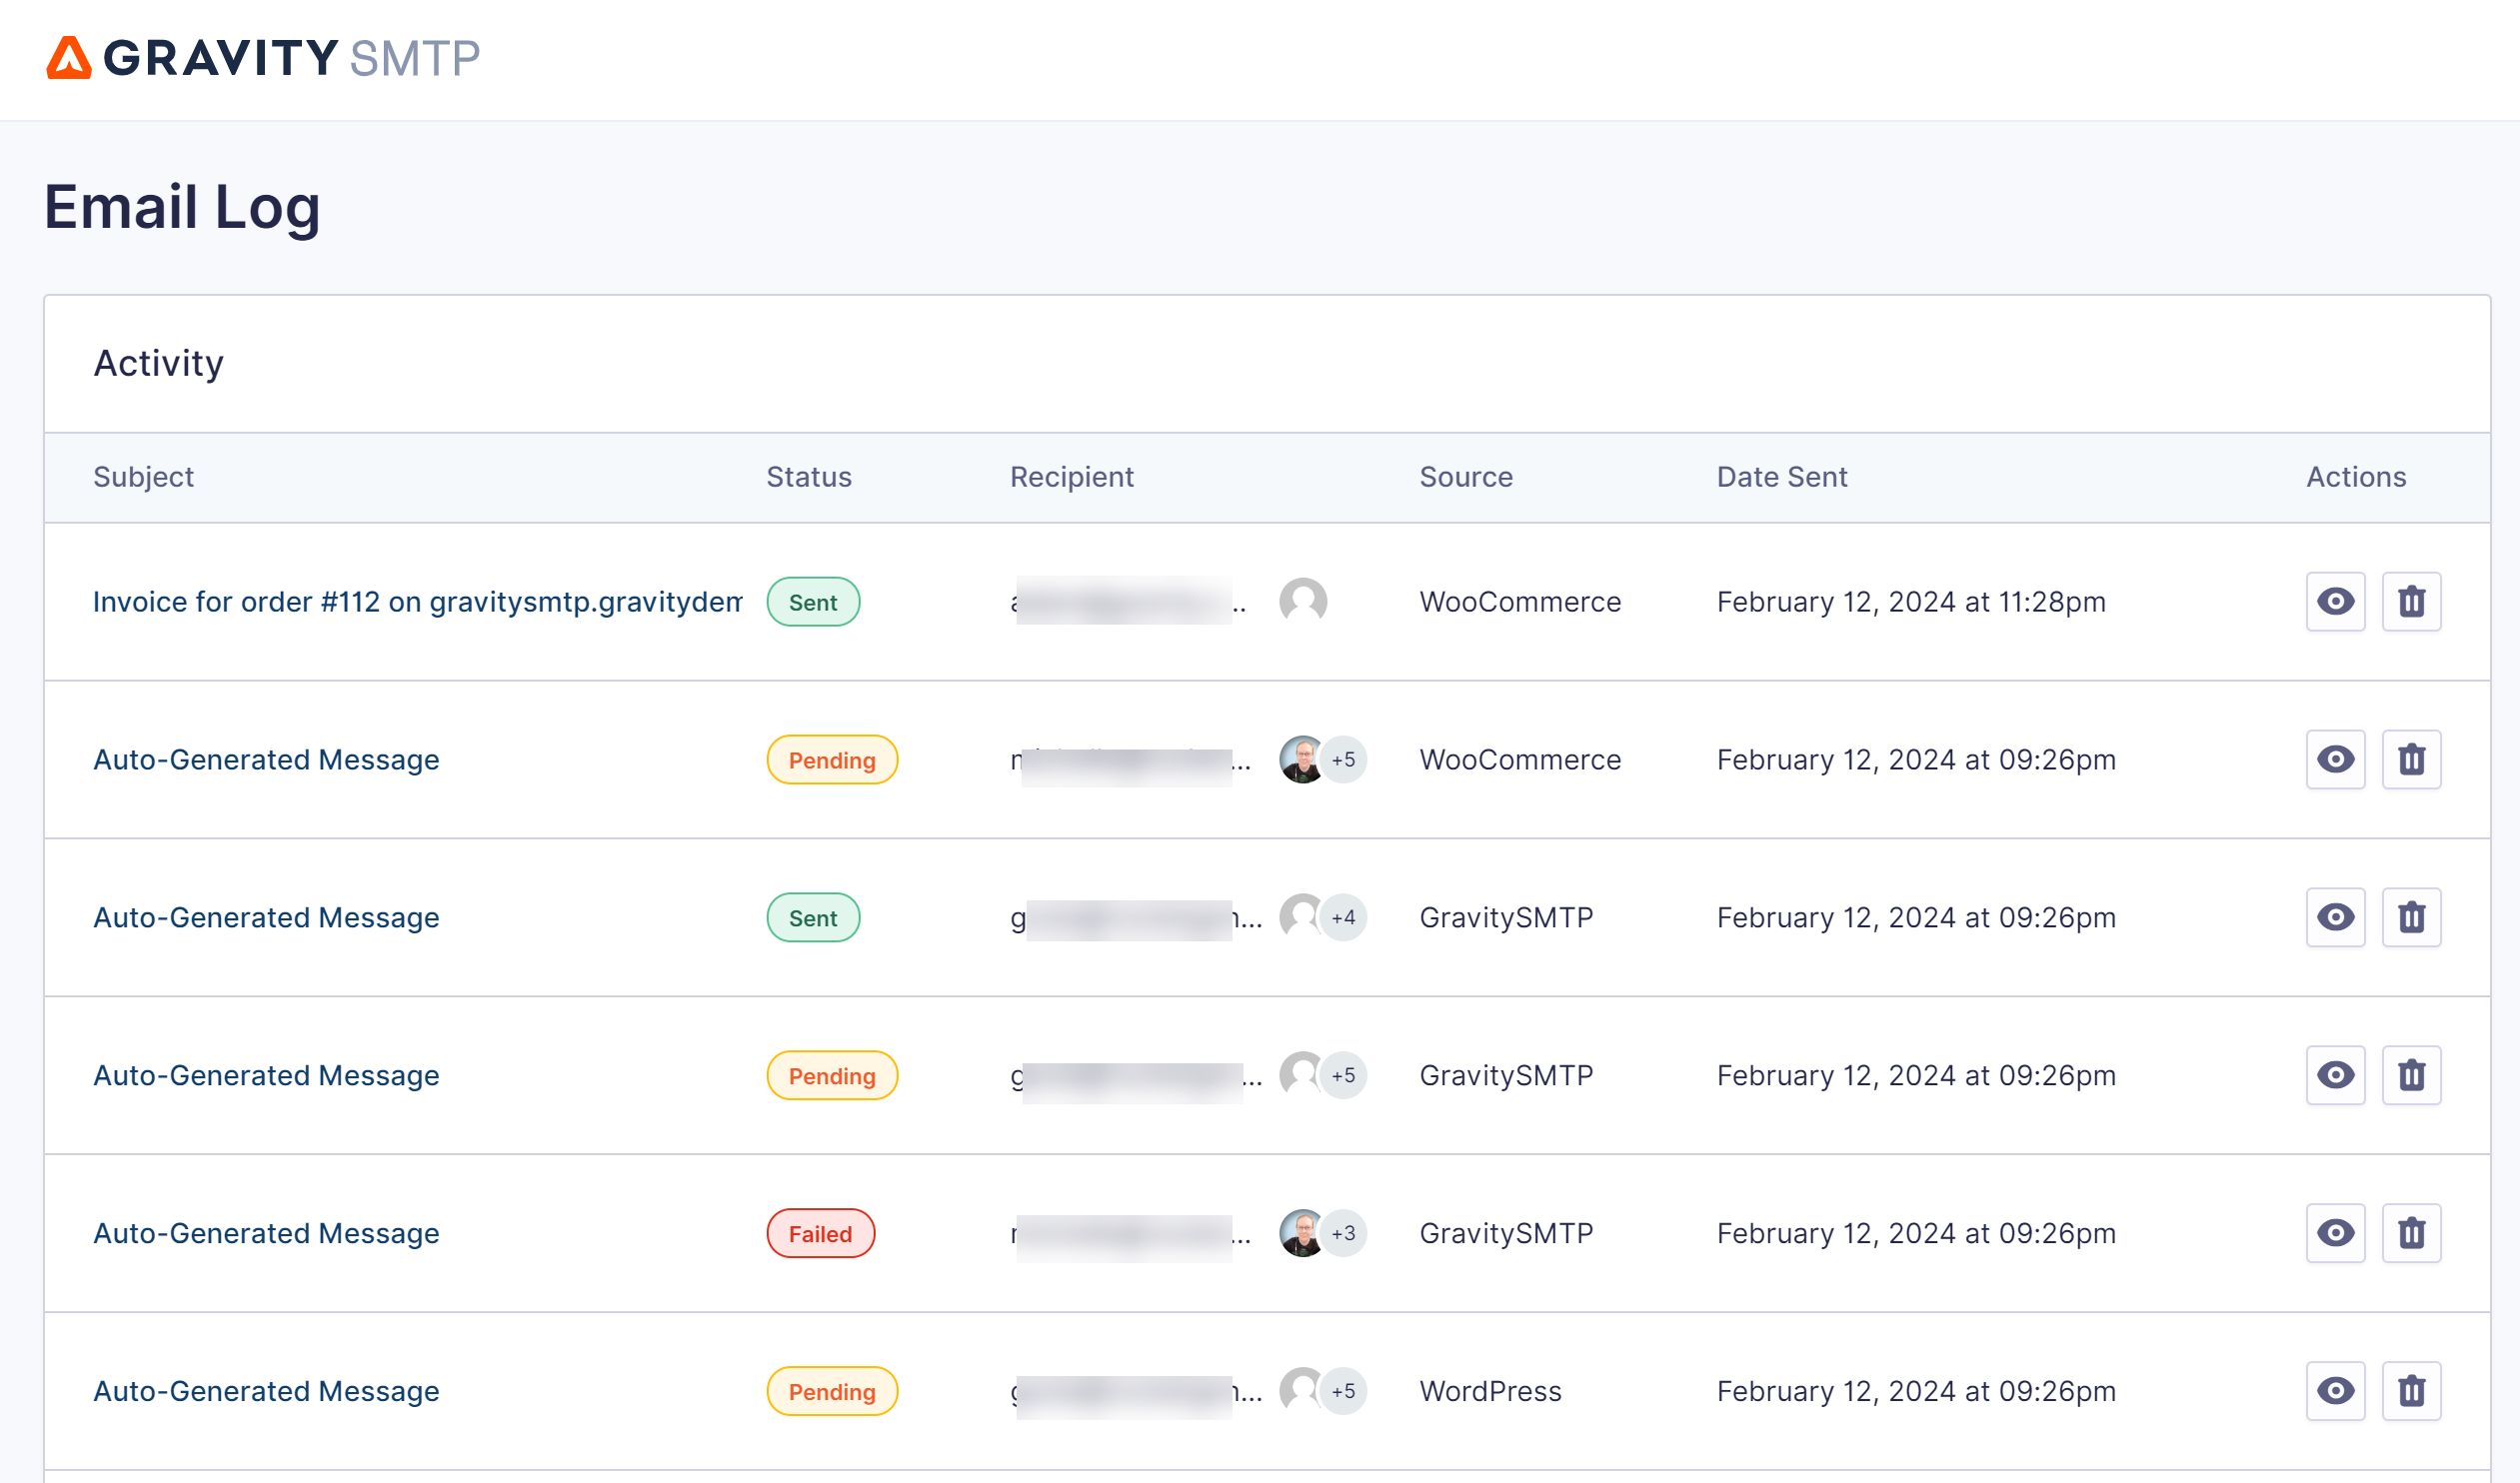Open the Invoice for order #112 subject link
Viewport: 2520px width, 1483px height.
[417, 601]
